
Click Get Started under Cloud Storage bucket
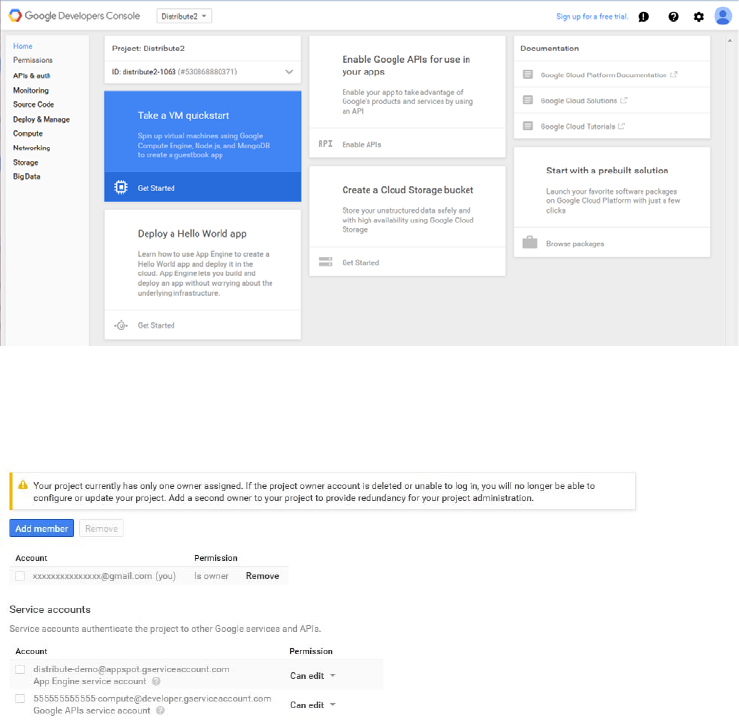click(361, 262)
